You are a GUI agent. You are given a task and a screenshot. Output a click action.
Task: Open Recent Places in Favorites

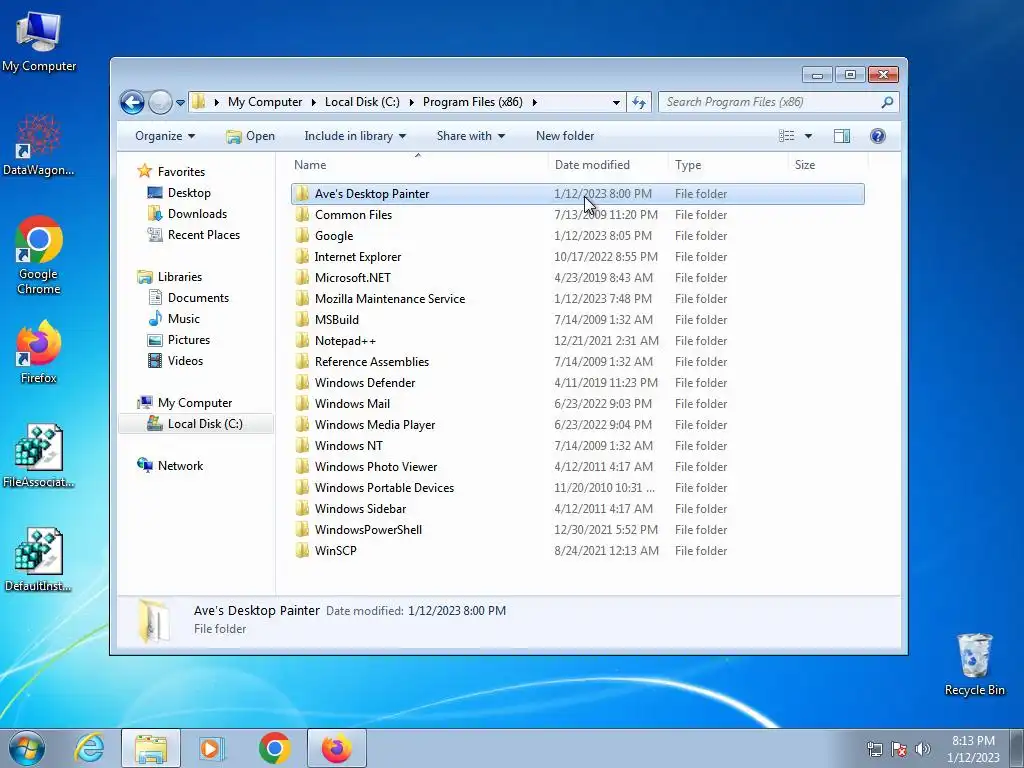click(203, 234)
